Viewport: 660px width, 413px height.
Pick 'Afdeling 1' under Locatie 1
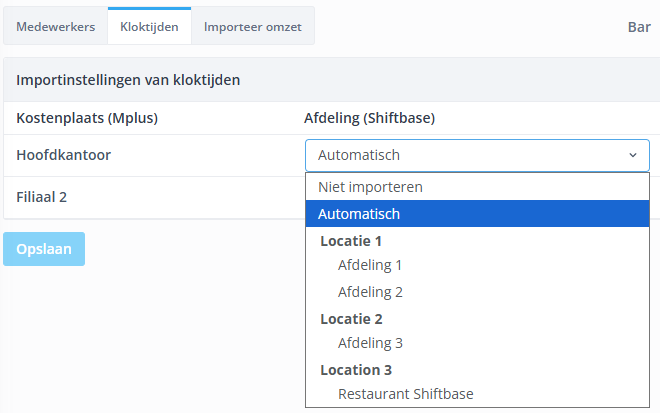370,266
